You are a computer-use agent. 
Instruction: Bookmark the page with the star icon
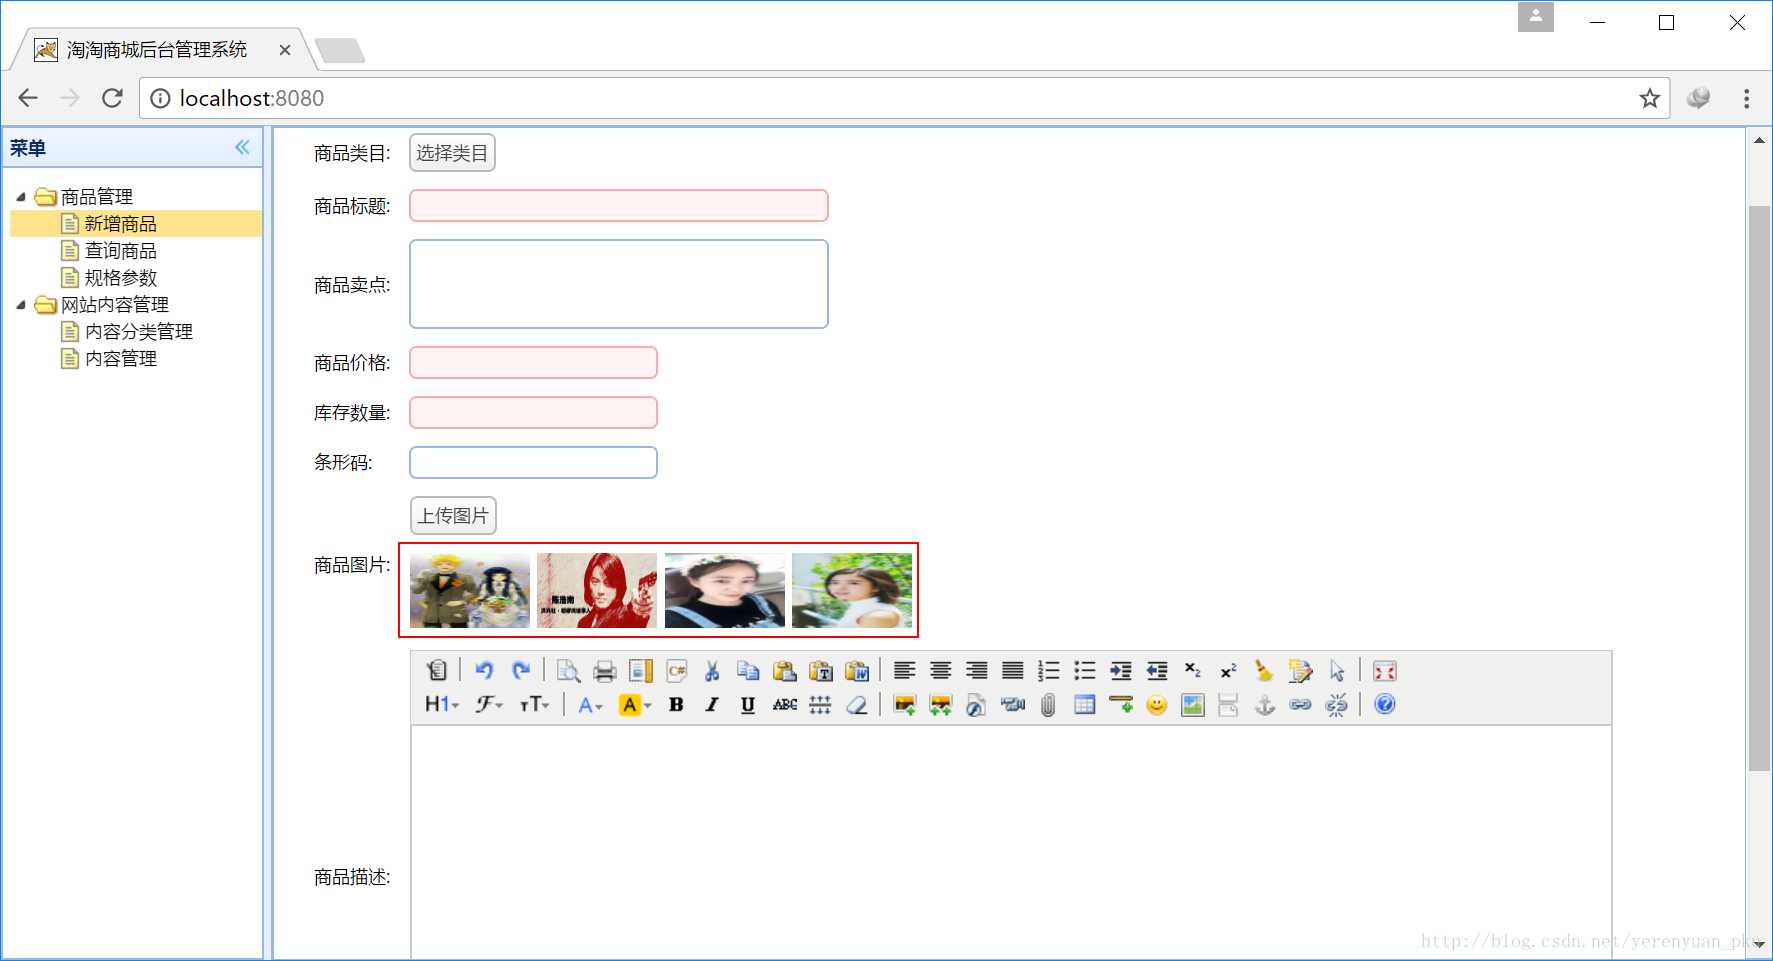pos(1649,98)
